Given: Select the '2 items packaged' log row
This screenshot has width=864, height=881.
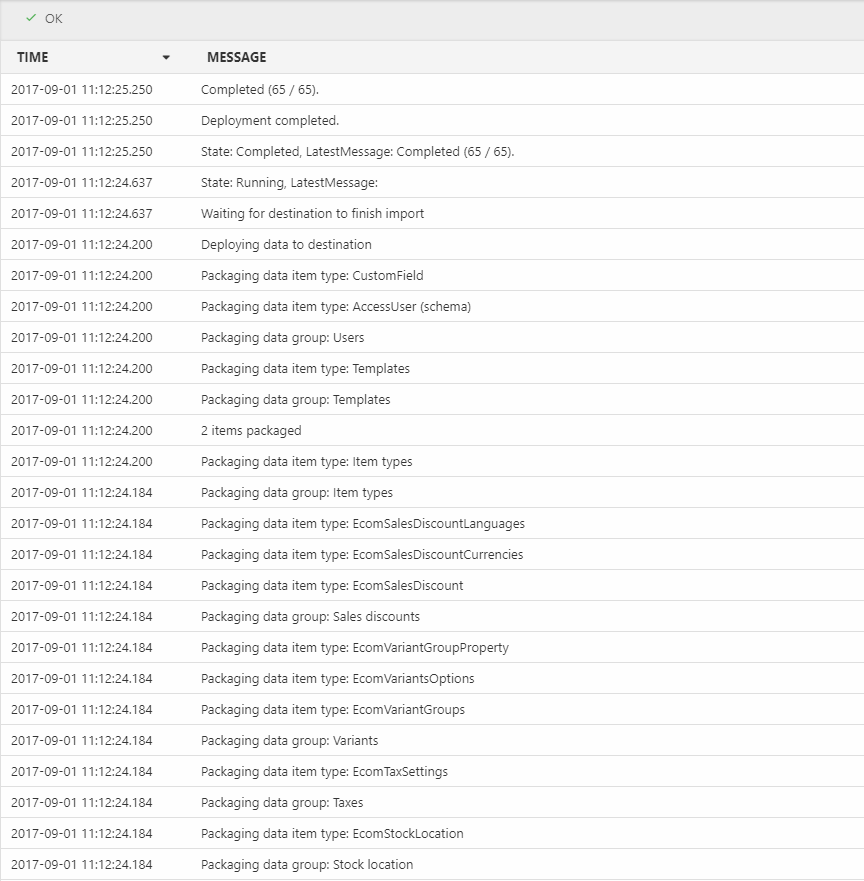Looking at the screenshot, I should 251,431.
